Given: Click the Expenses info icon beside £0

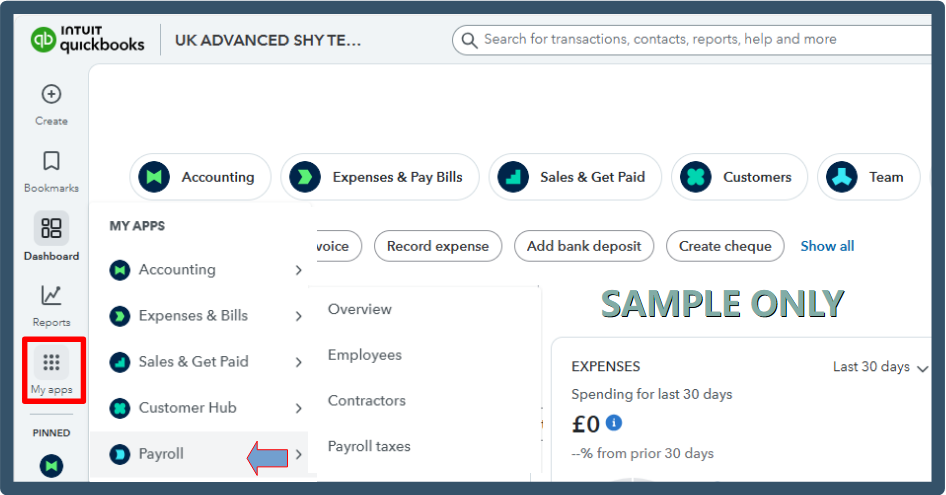Looking at the screenshot, I should [x=614, y=423].
